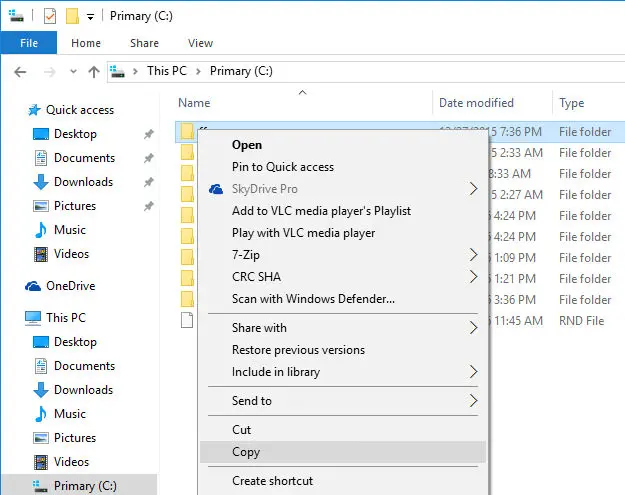This screenshot has height=495, width=625.
Task: Sort by the Date modified column header
Action: point(476,103)
